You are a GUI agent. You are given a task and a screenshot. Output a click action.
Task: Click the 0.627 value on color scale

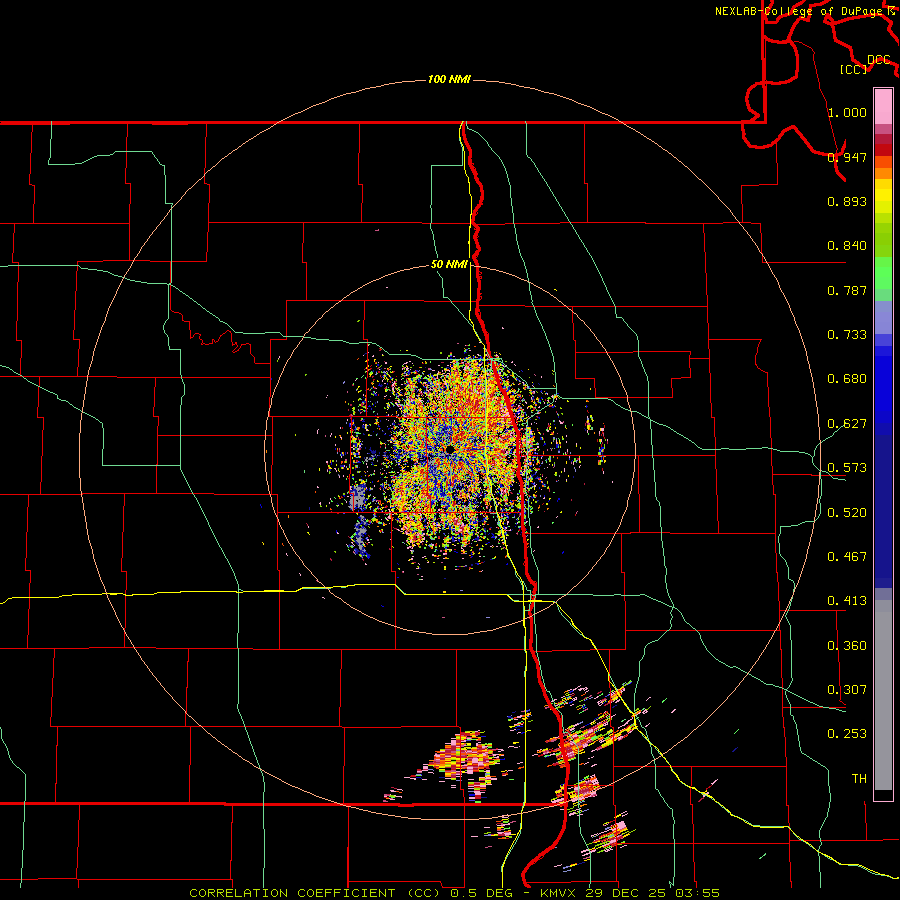click(847, 424)
